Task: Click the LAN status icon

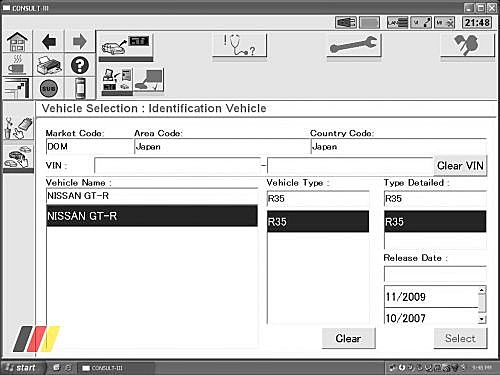Action: [397, 23]
